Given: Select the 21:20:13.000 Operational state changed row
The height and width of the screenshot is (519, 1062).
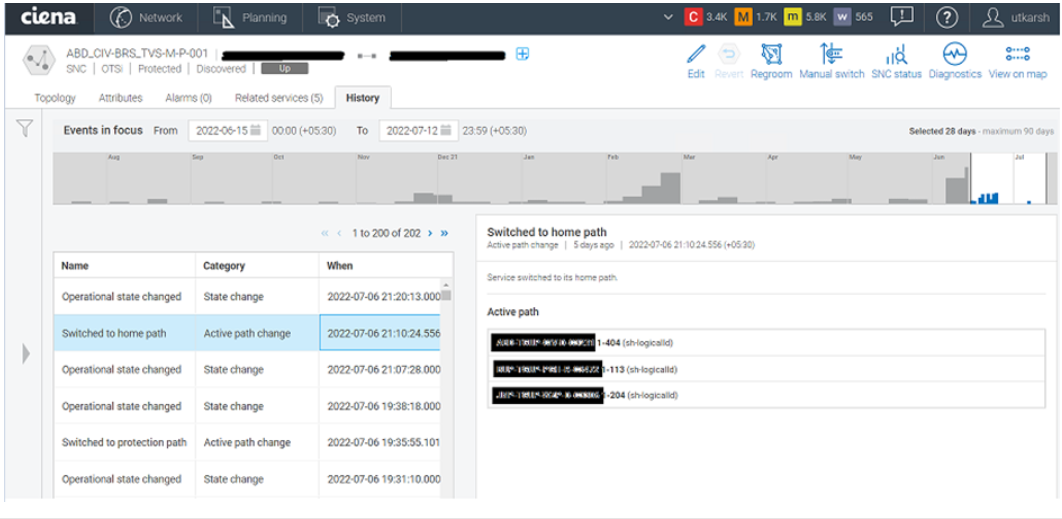Looking at the screenshot, I should coord(247,297).
